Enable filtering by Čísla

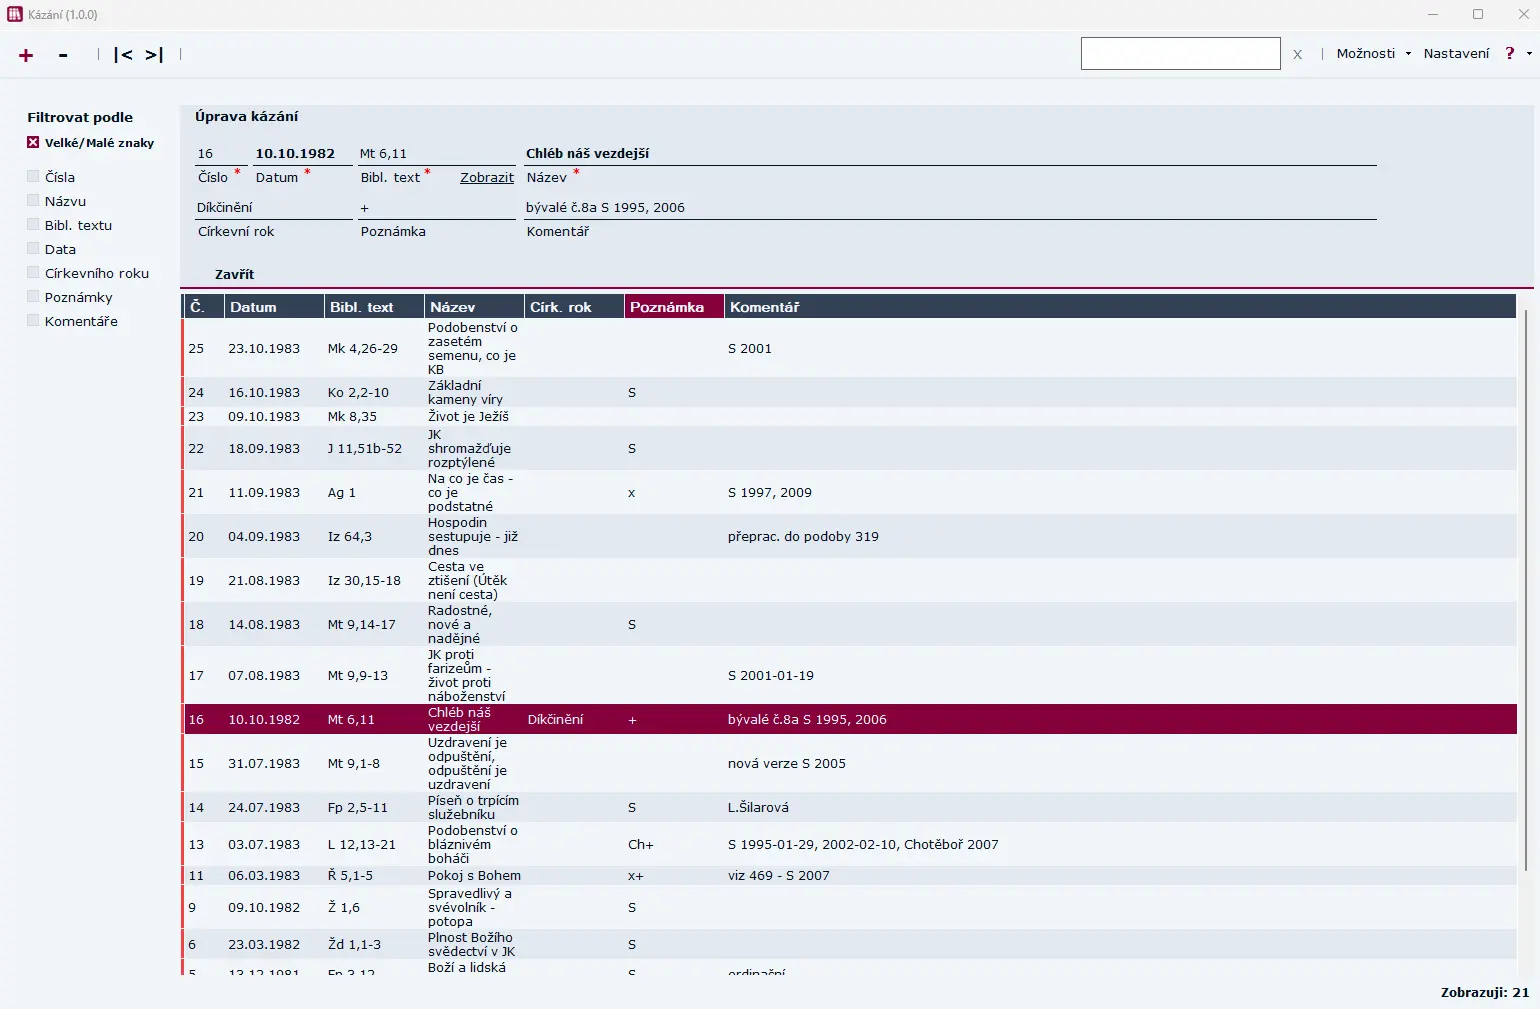click(x=32, y=175)
